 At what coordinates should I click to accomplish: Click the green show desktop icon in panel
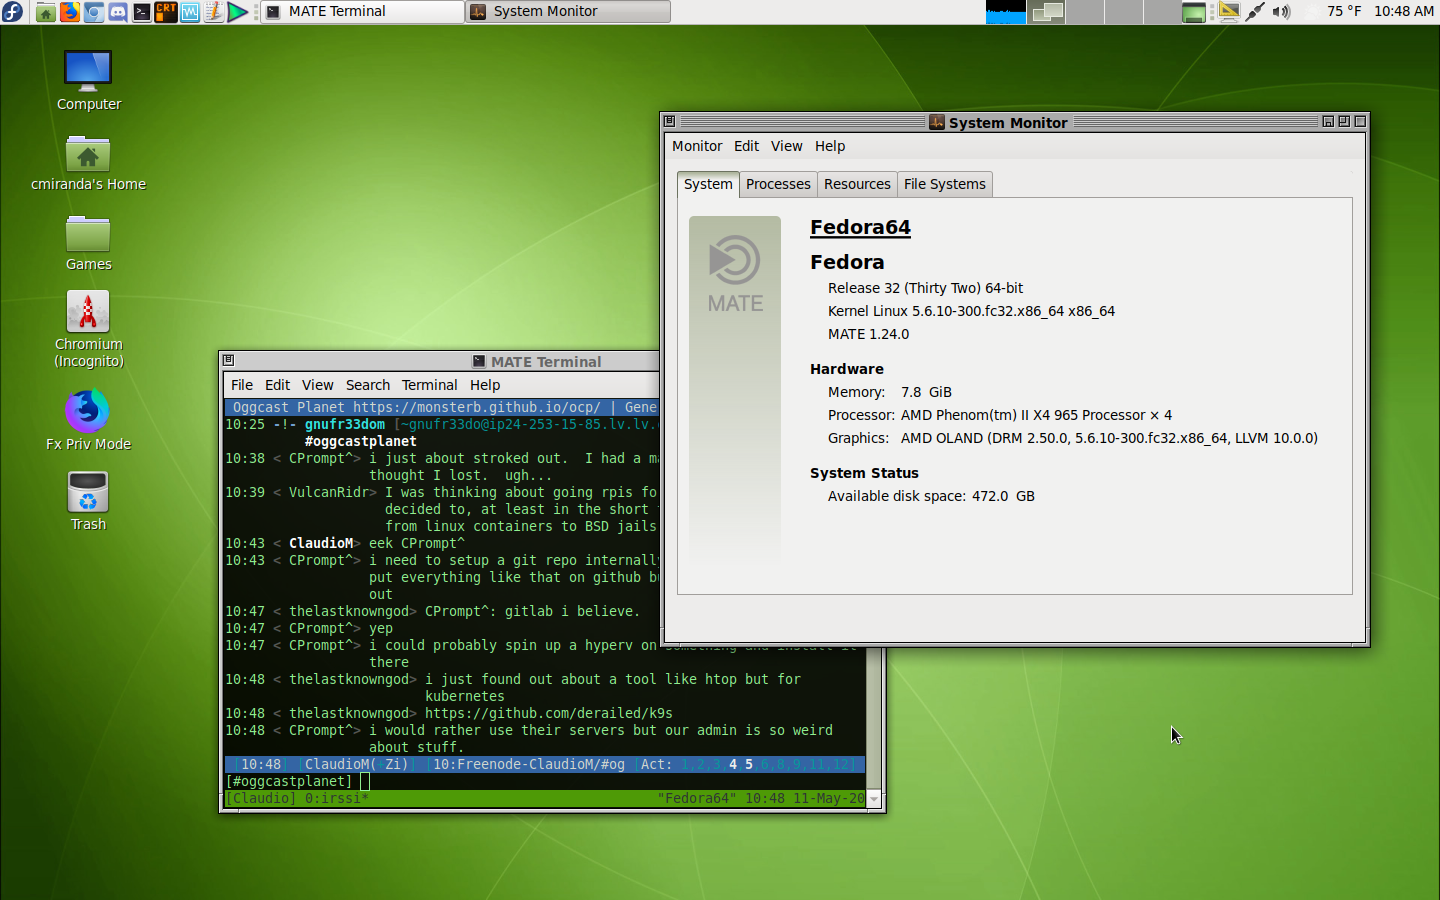1194,12
